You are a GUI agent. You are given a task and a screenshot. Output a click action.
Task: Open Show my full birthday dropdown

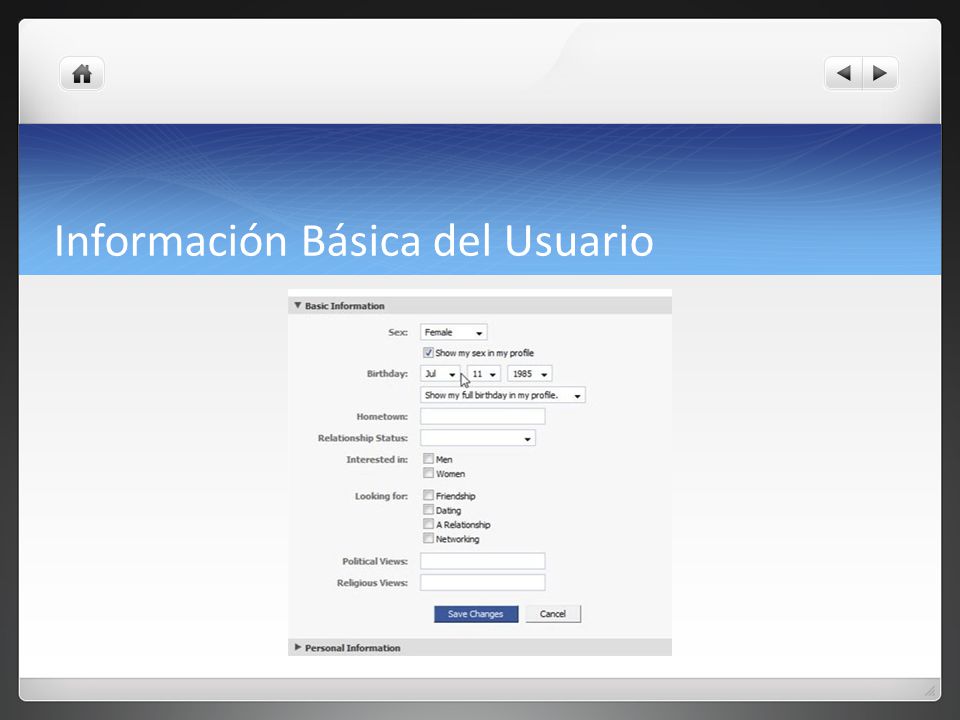[503, 395]
